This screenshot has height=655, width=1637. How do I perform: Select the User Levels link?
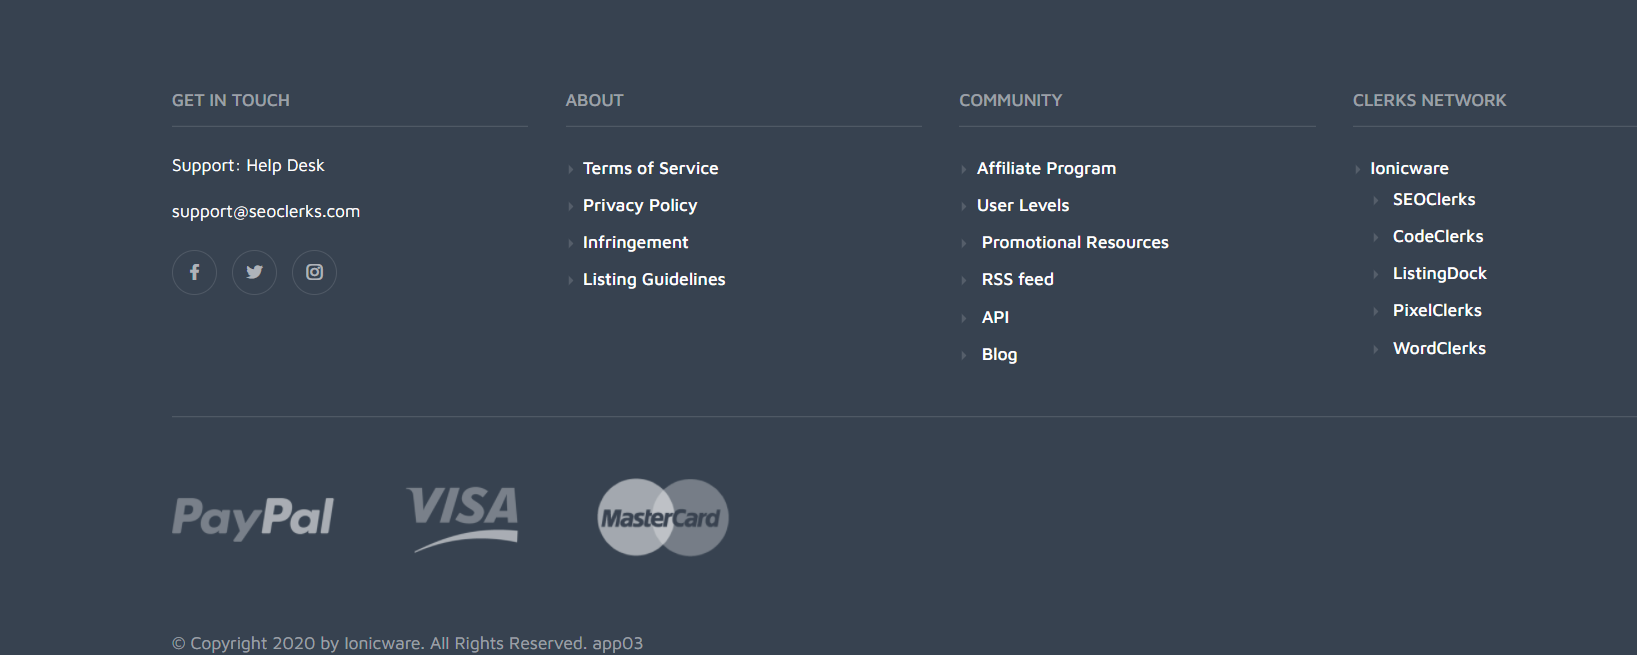pyautogui.click(x=1023, y=206)
